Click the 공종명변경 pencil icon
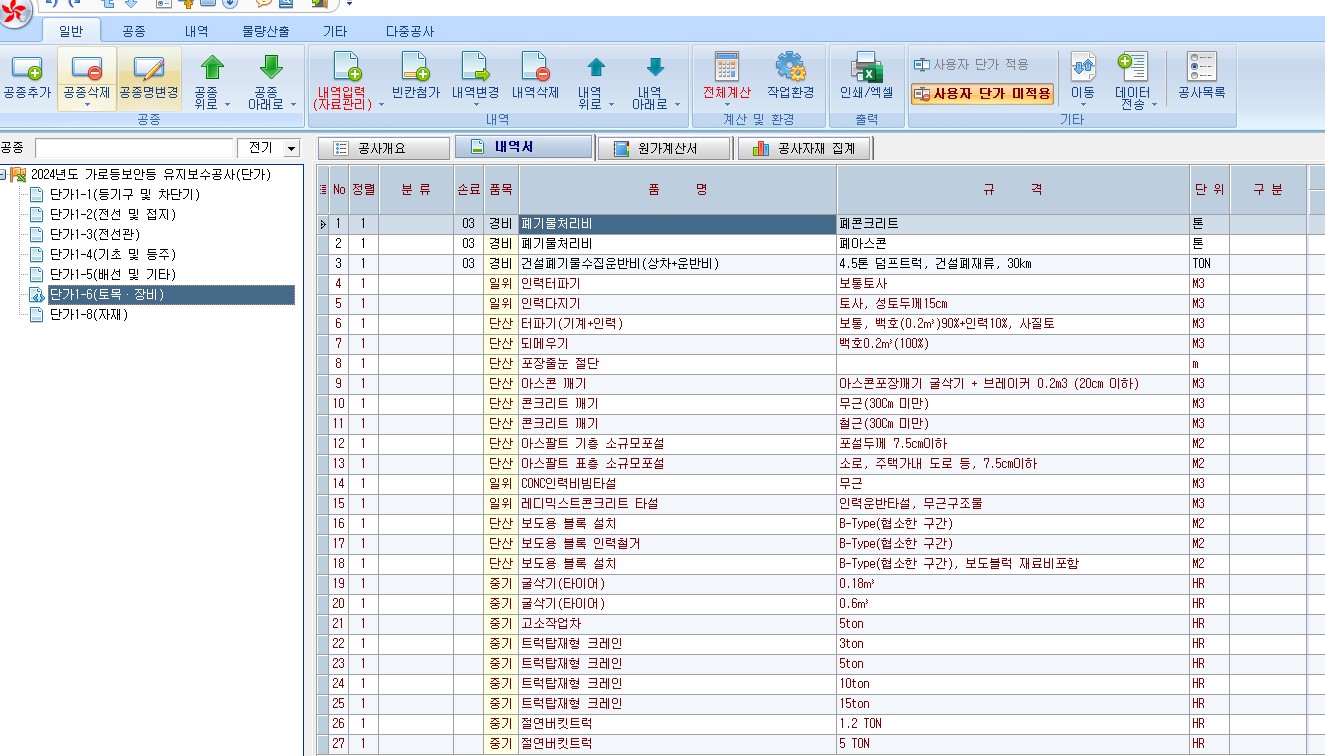 [x=148, y=69]
